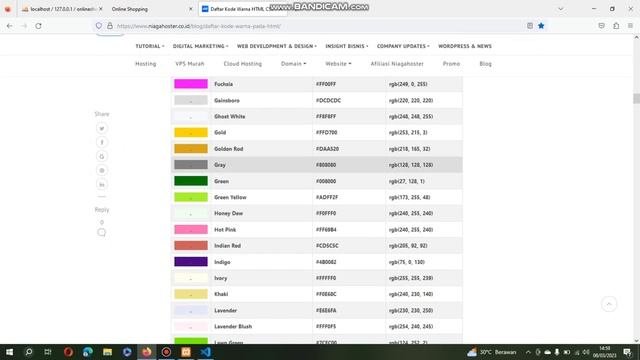Screen dimensions: 640x360
Task: Open Cloud Hosting link
Action: coord(242,64)
